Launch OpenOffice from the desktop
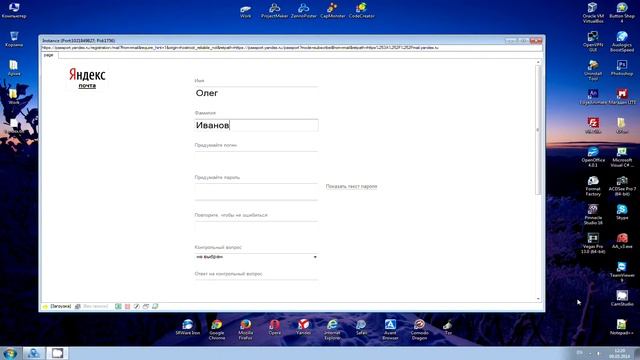The image size is (640, 360). 593,157
